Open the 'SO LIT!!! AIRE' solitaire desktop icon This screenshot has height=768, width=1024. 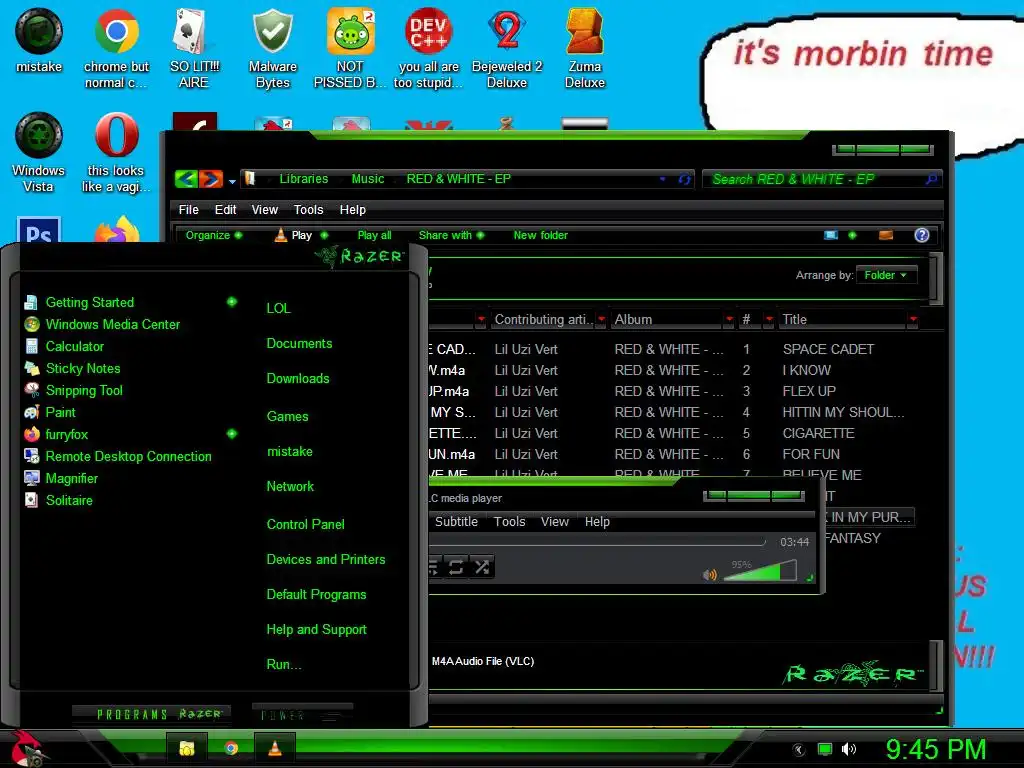pyautogui.click(x=194, y=48)
